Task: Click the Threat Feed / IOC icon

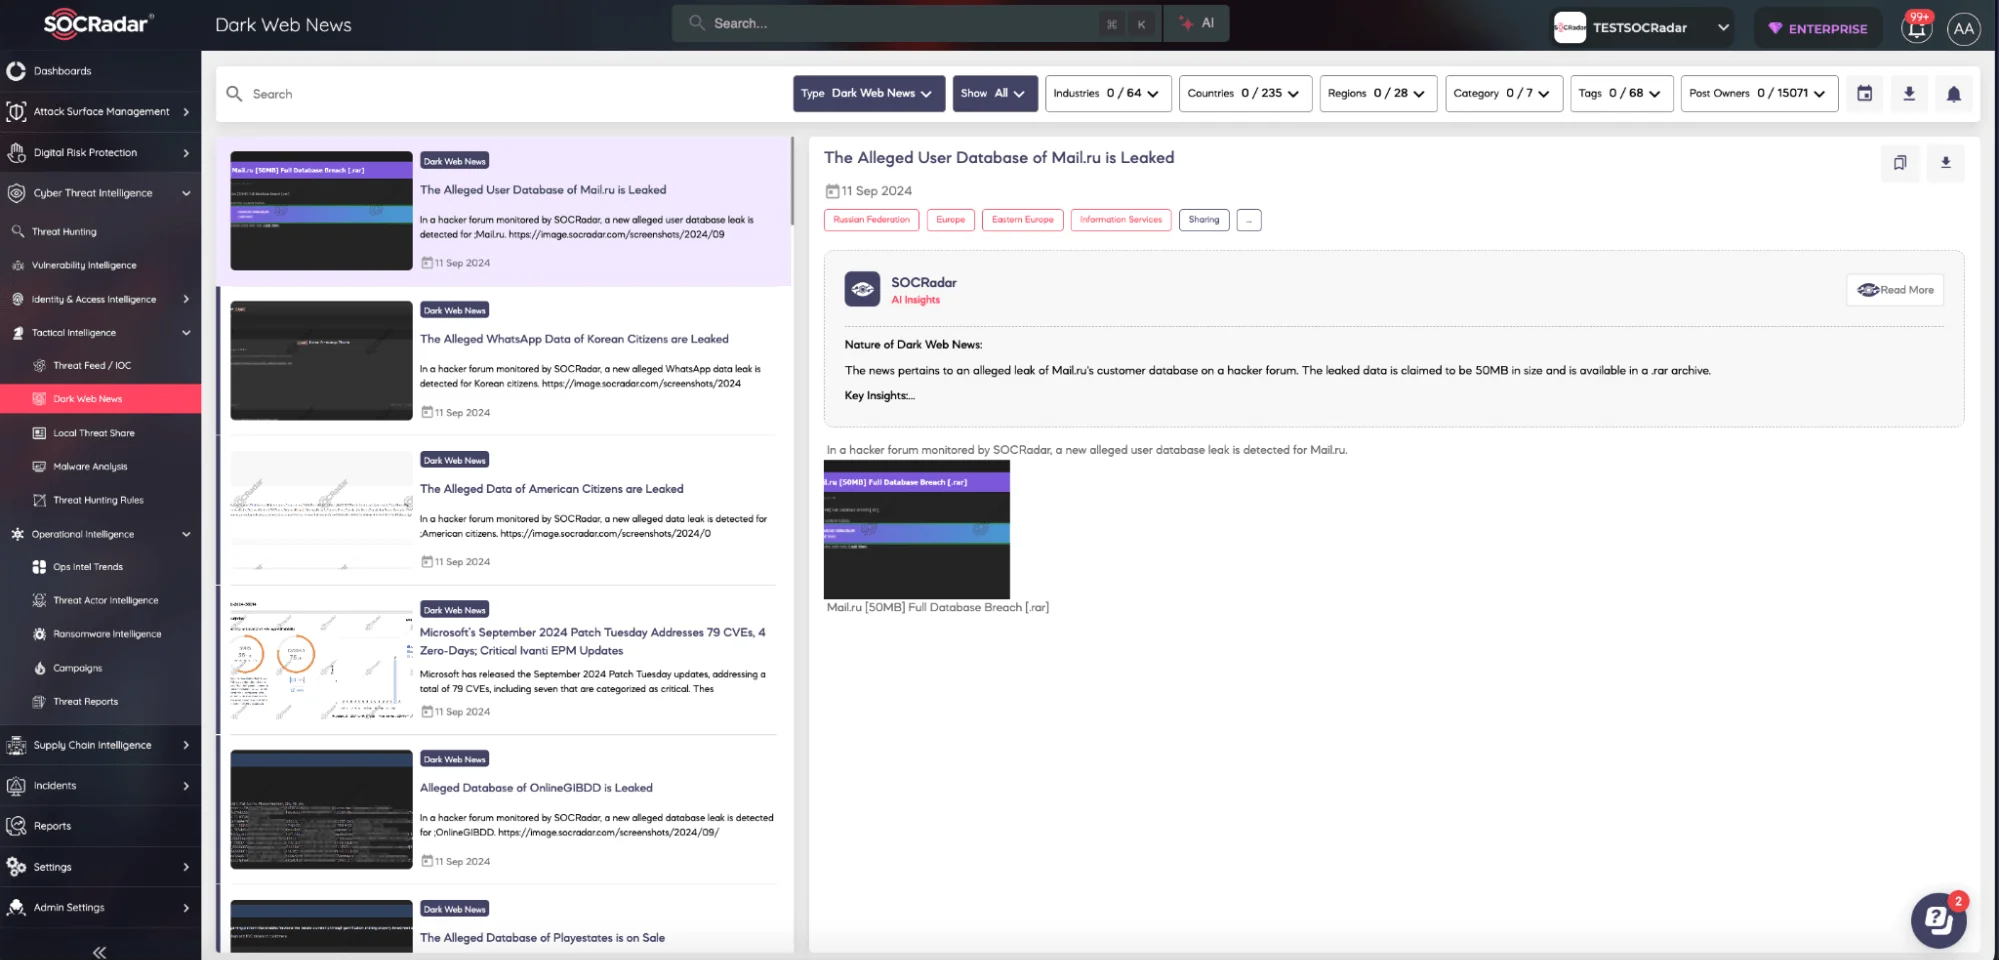Action: (x=39, y=366)
